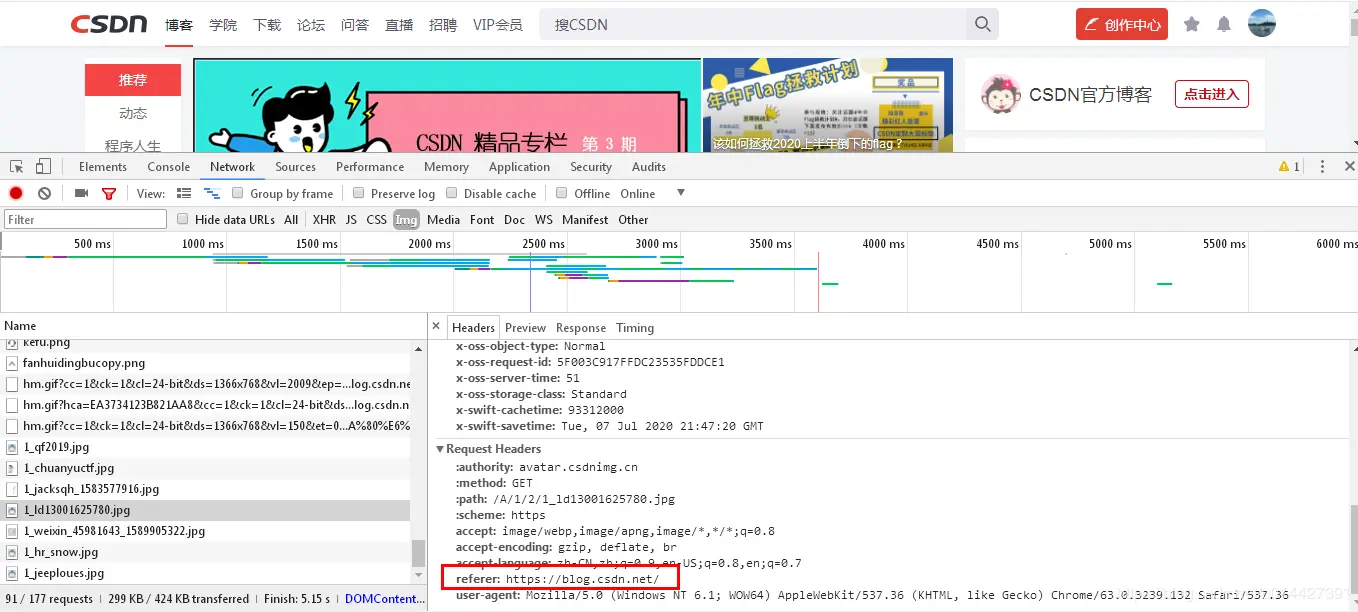The width and height of the screenshot is (1358, 612).
Task: Click the star favorites icon in header
Action: coord(1191,24)
